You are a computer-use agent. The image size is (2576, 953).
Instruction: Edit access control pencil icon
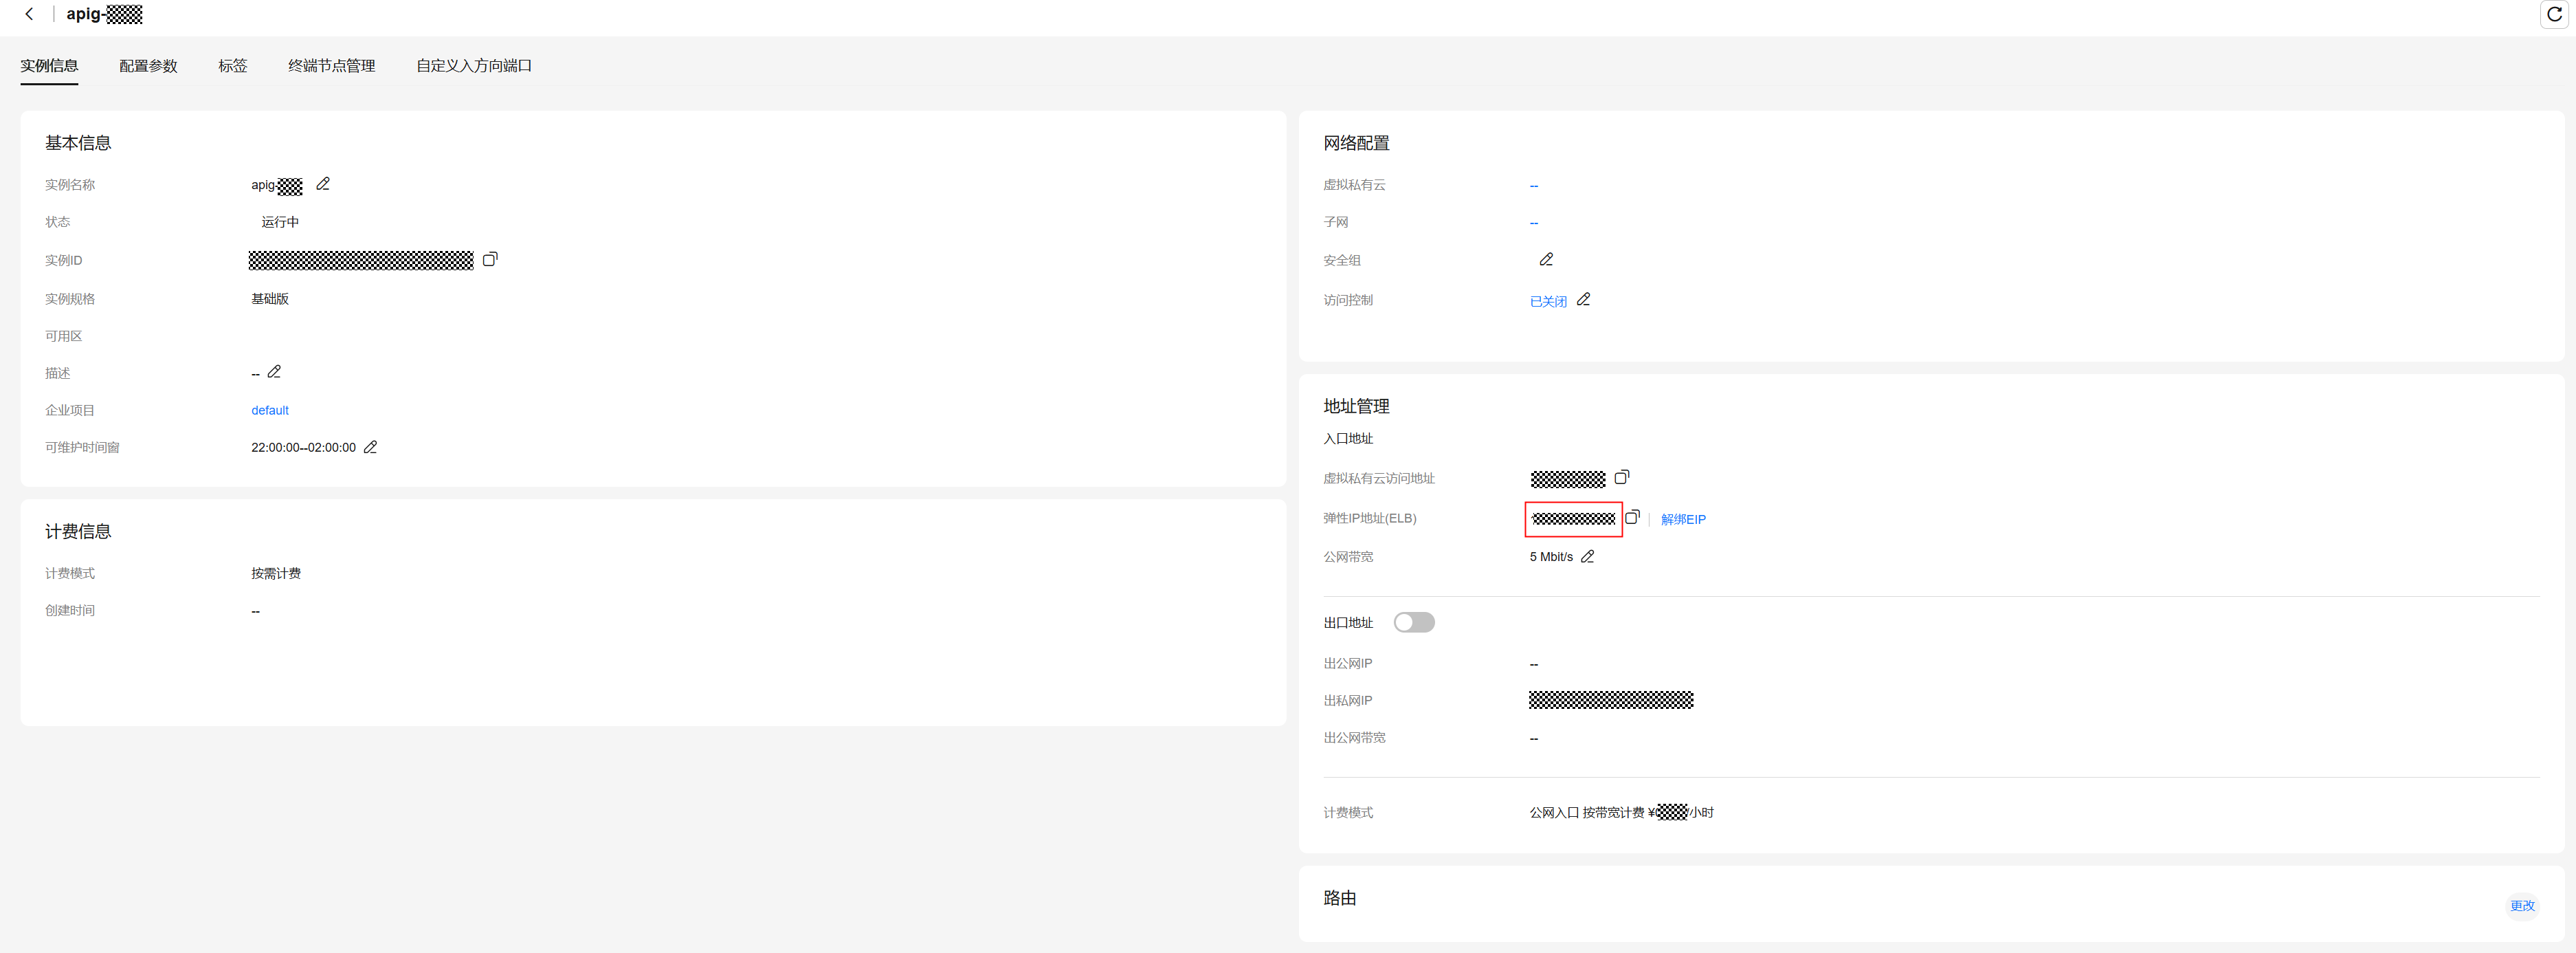[1583, 299]
